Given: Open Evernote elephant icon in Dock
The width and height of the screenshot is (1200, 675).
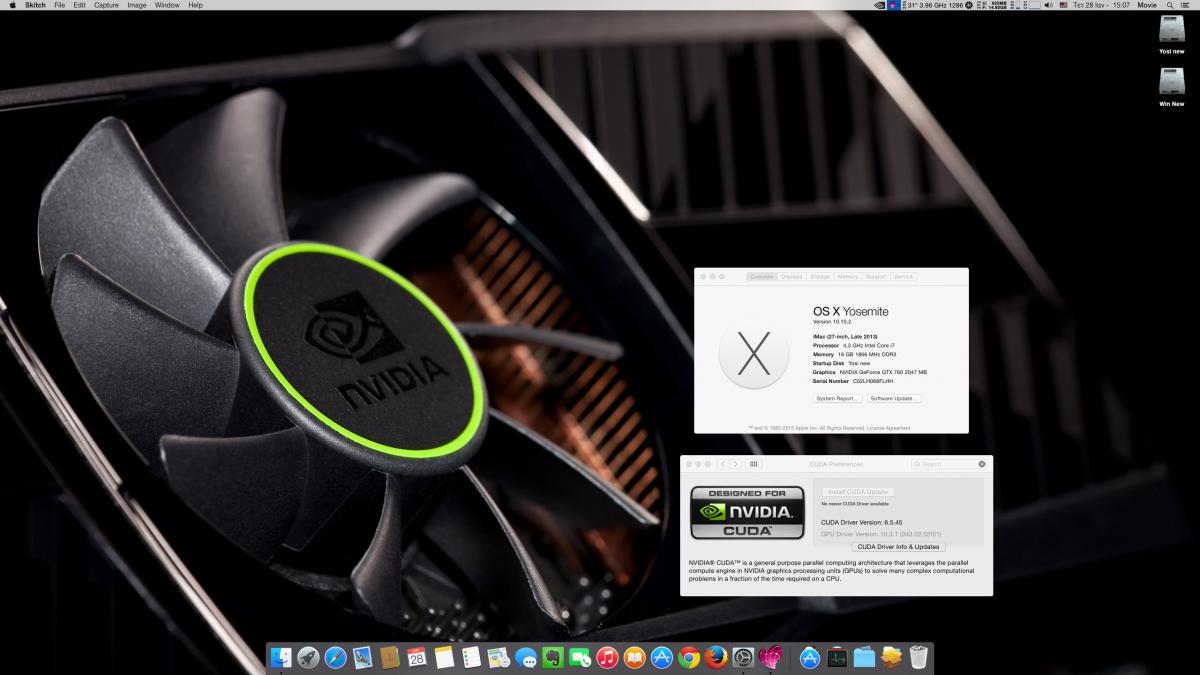Looking at the screenshot, I should (552, 657).
